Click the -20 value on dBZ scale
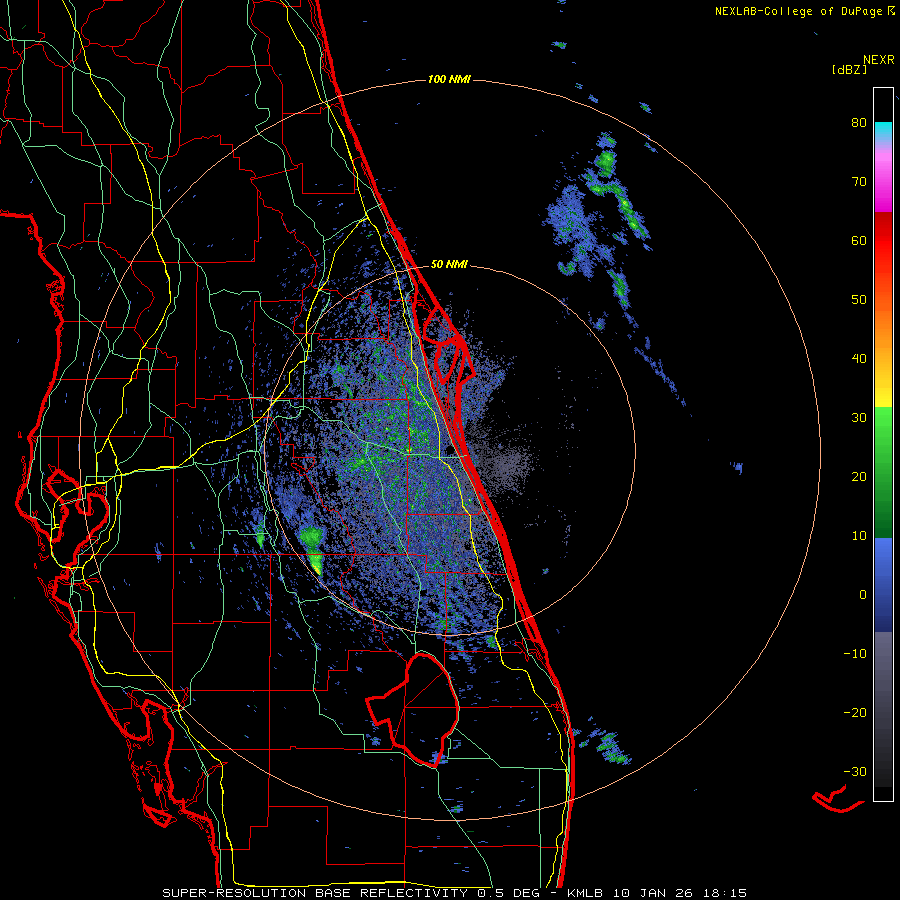The image size is (900, 900). [x=855, y=712]
